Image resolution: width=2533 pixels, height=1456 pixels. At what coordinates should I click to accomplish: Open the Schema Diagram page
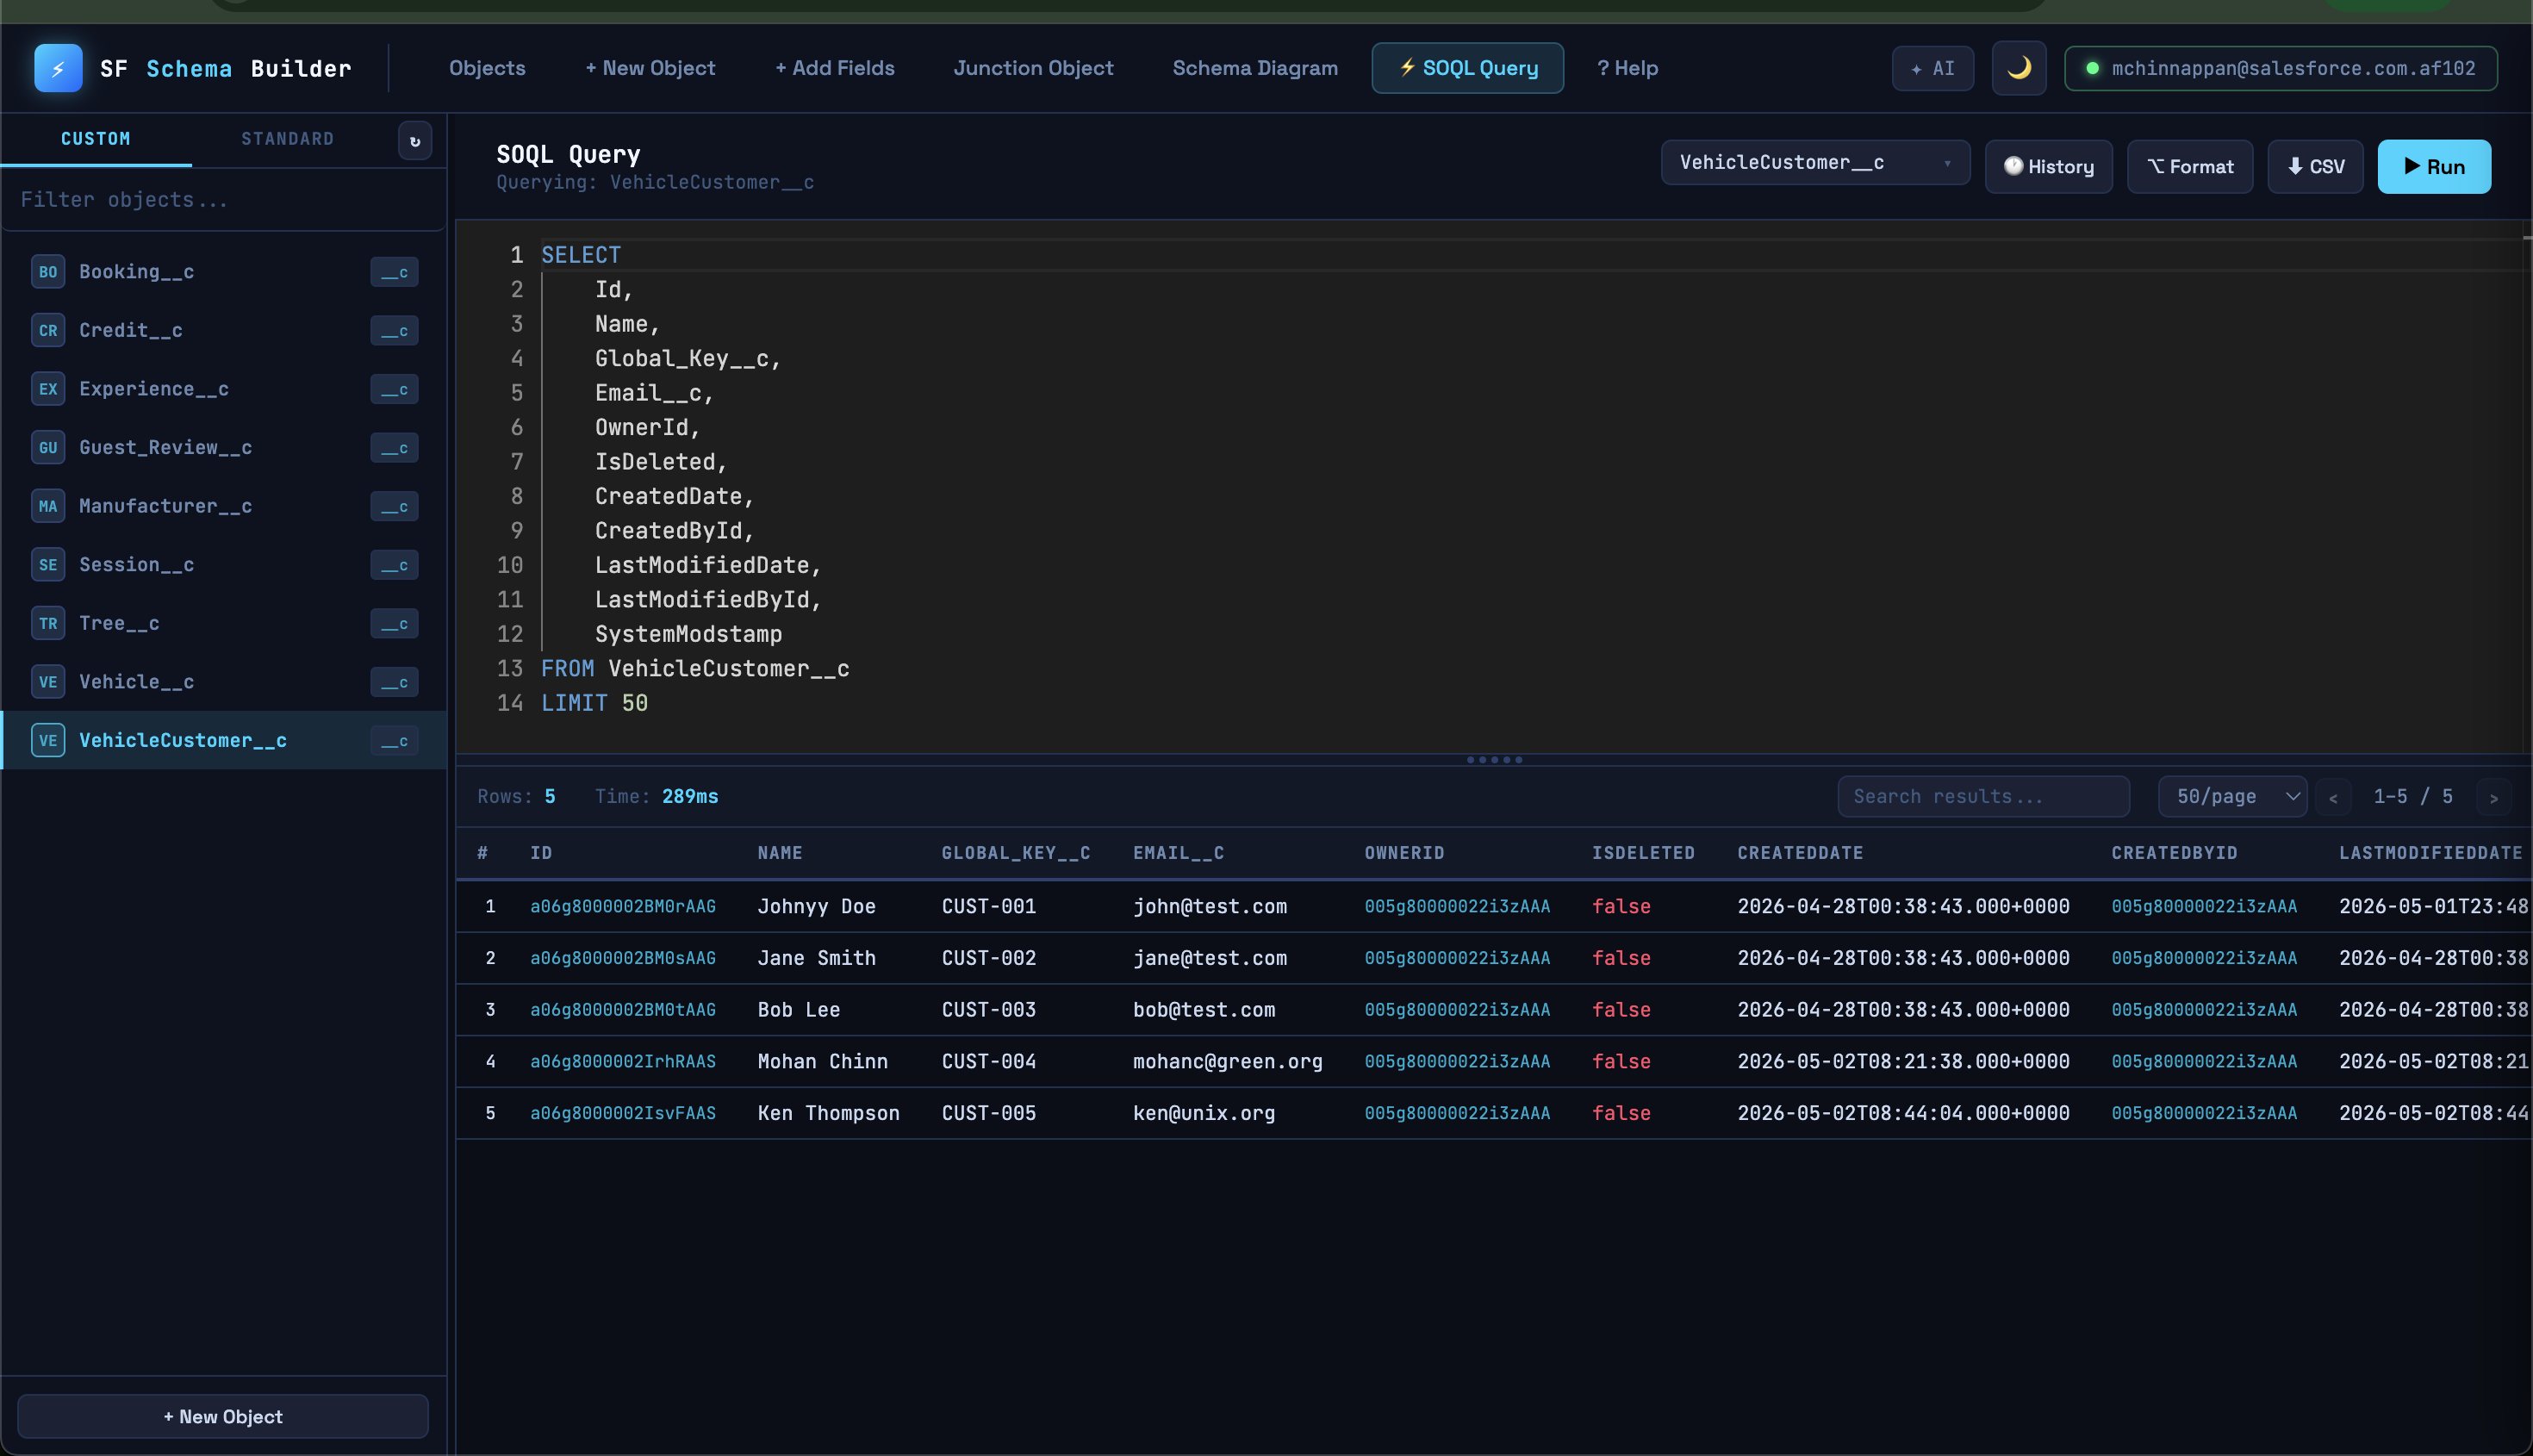[1255, 68]
